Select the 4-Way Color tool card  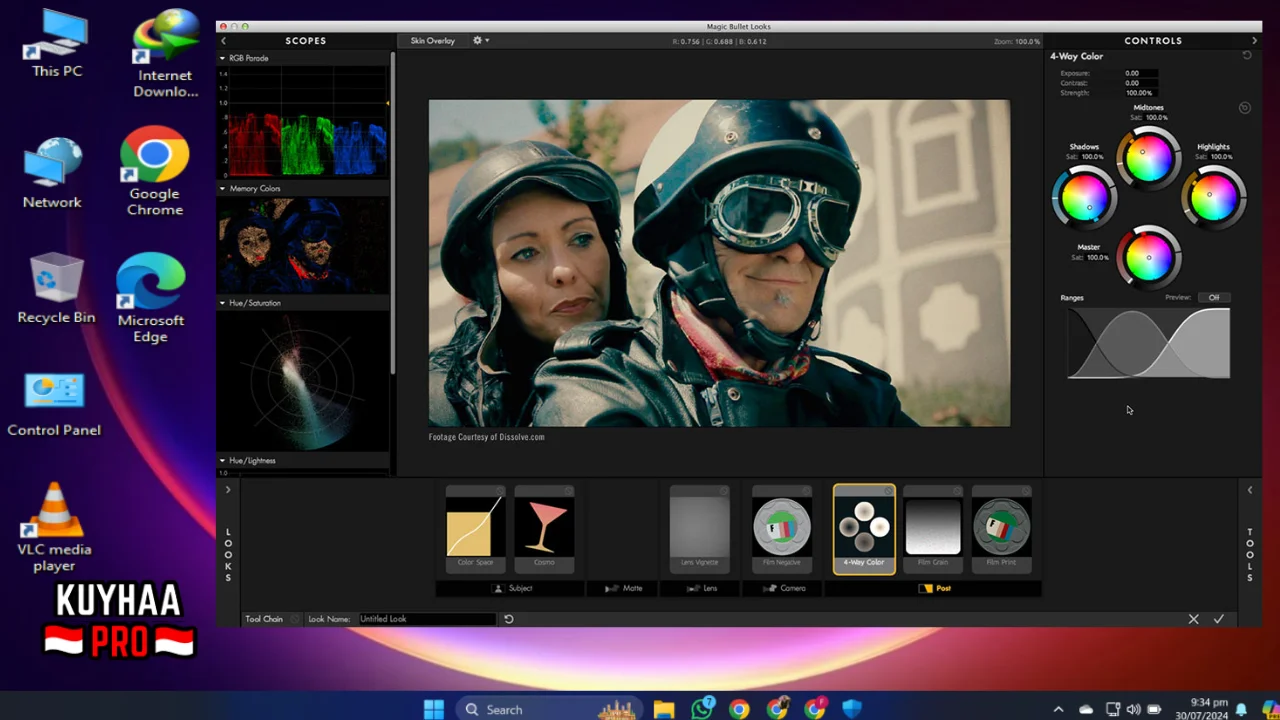864,529
